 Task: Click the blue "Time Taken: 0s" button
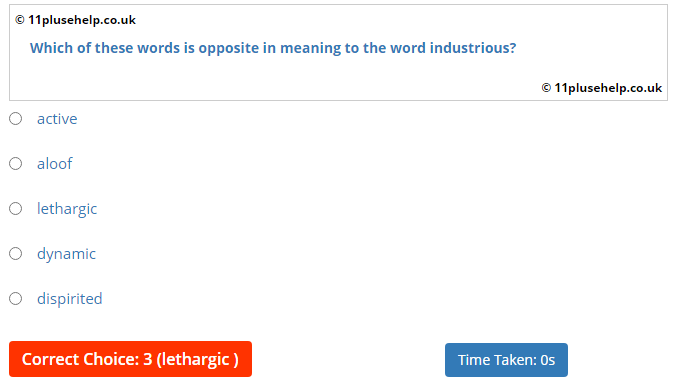(506, 360)
